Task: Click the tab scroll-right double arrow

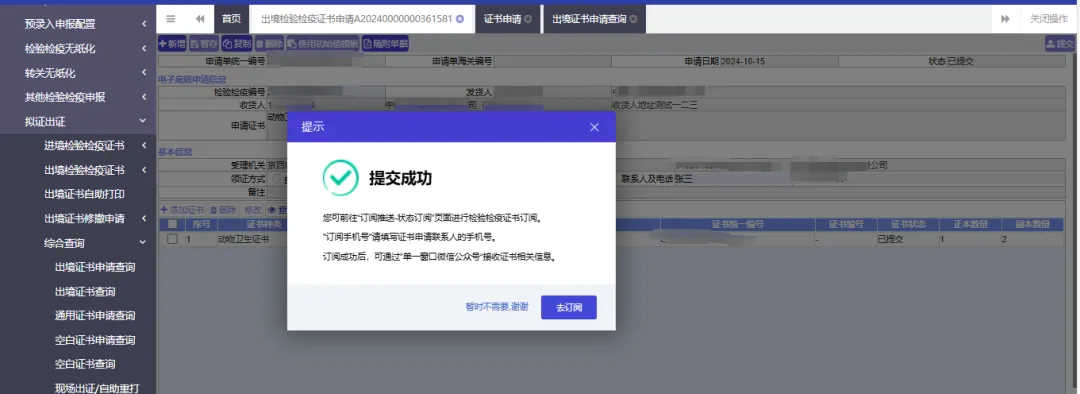Action: coord(1005,19)
